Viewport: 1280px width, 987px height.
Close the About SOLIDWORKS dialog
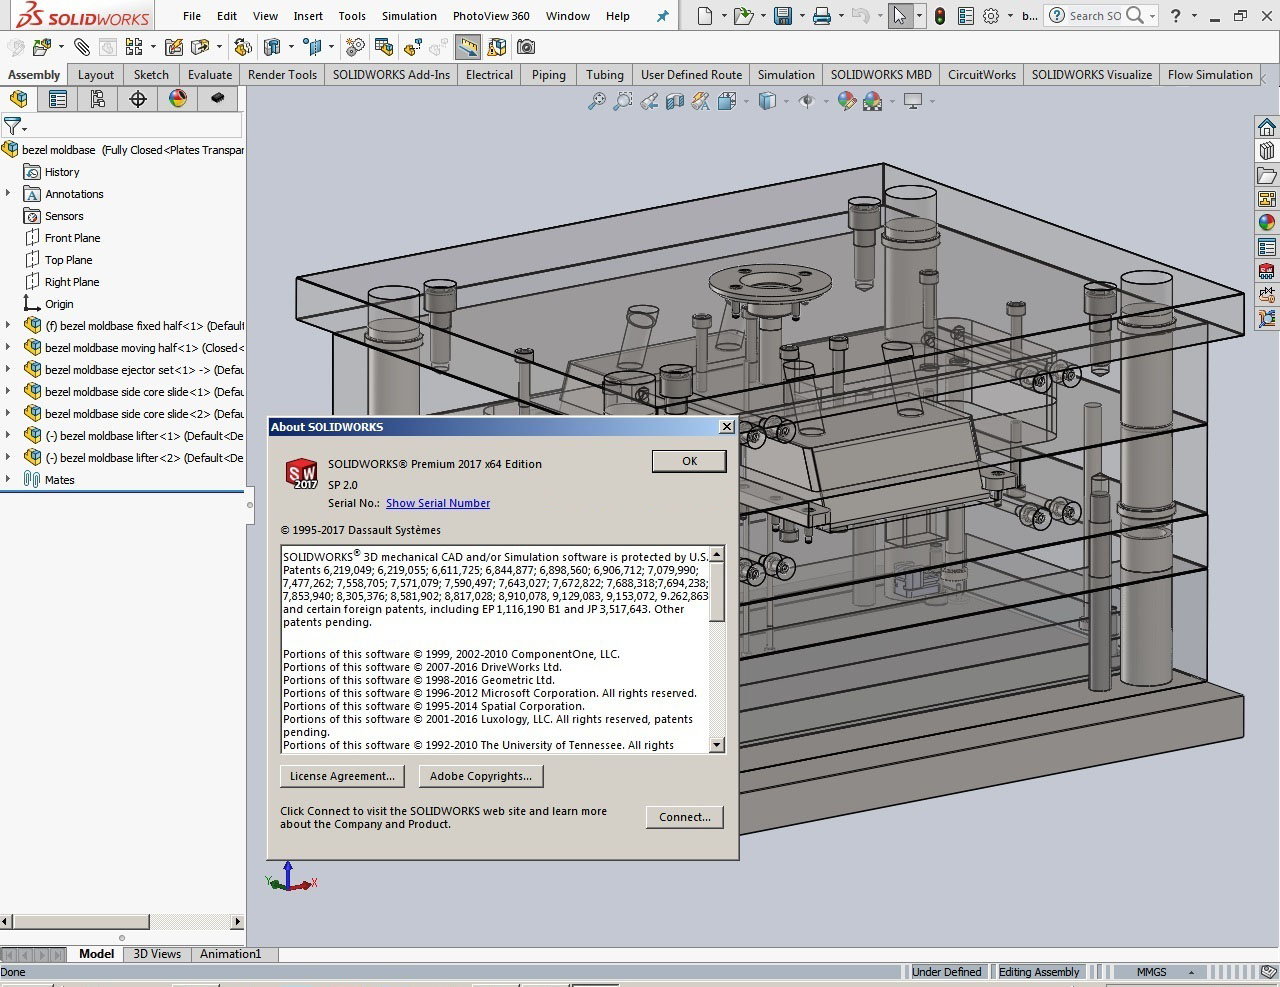[x=727, y=427]
